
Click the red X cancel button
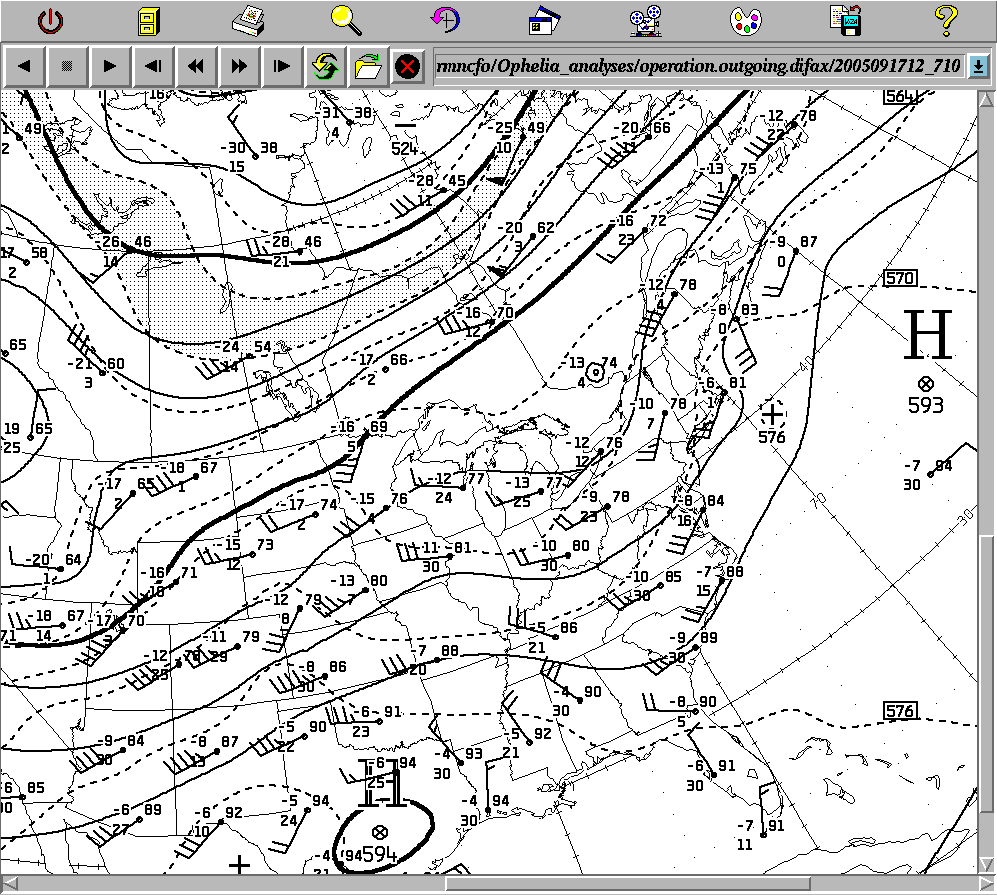tap(407, 67)
